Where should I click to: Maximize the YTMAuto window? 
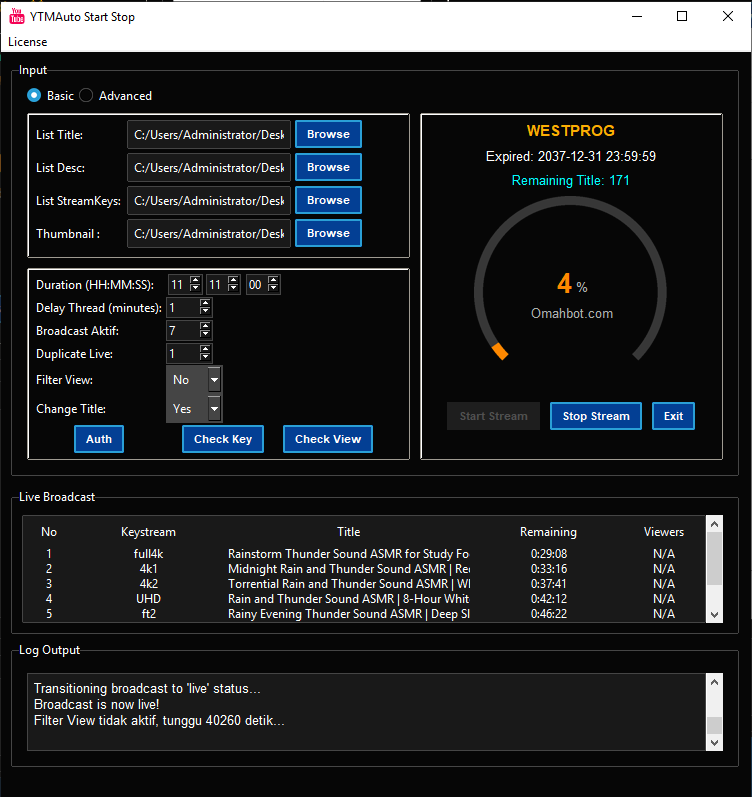[682, 16]
